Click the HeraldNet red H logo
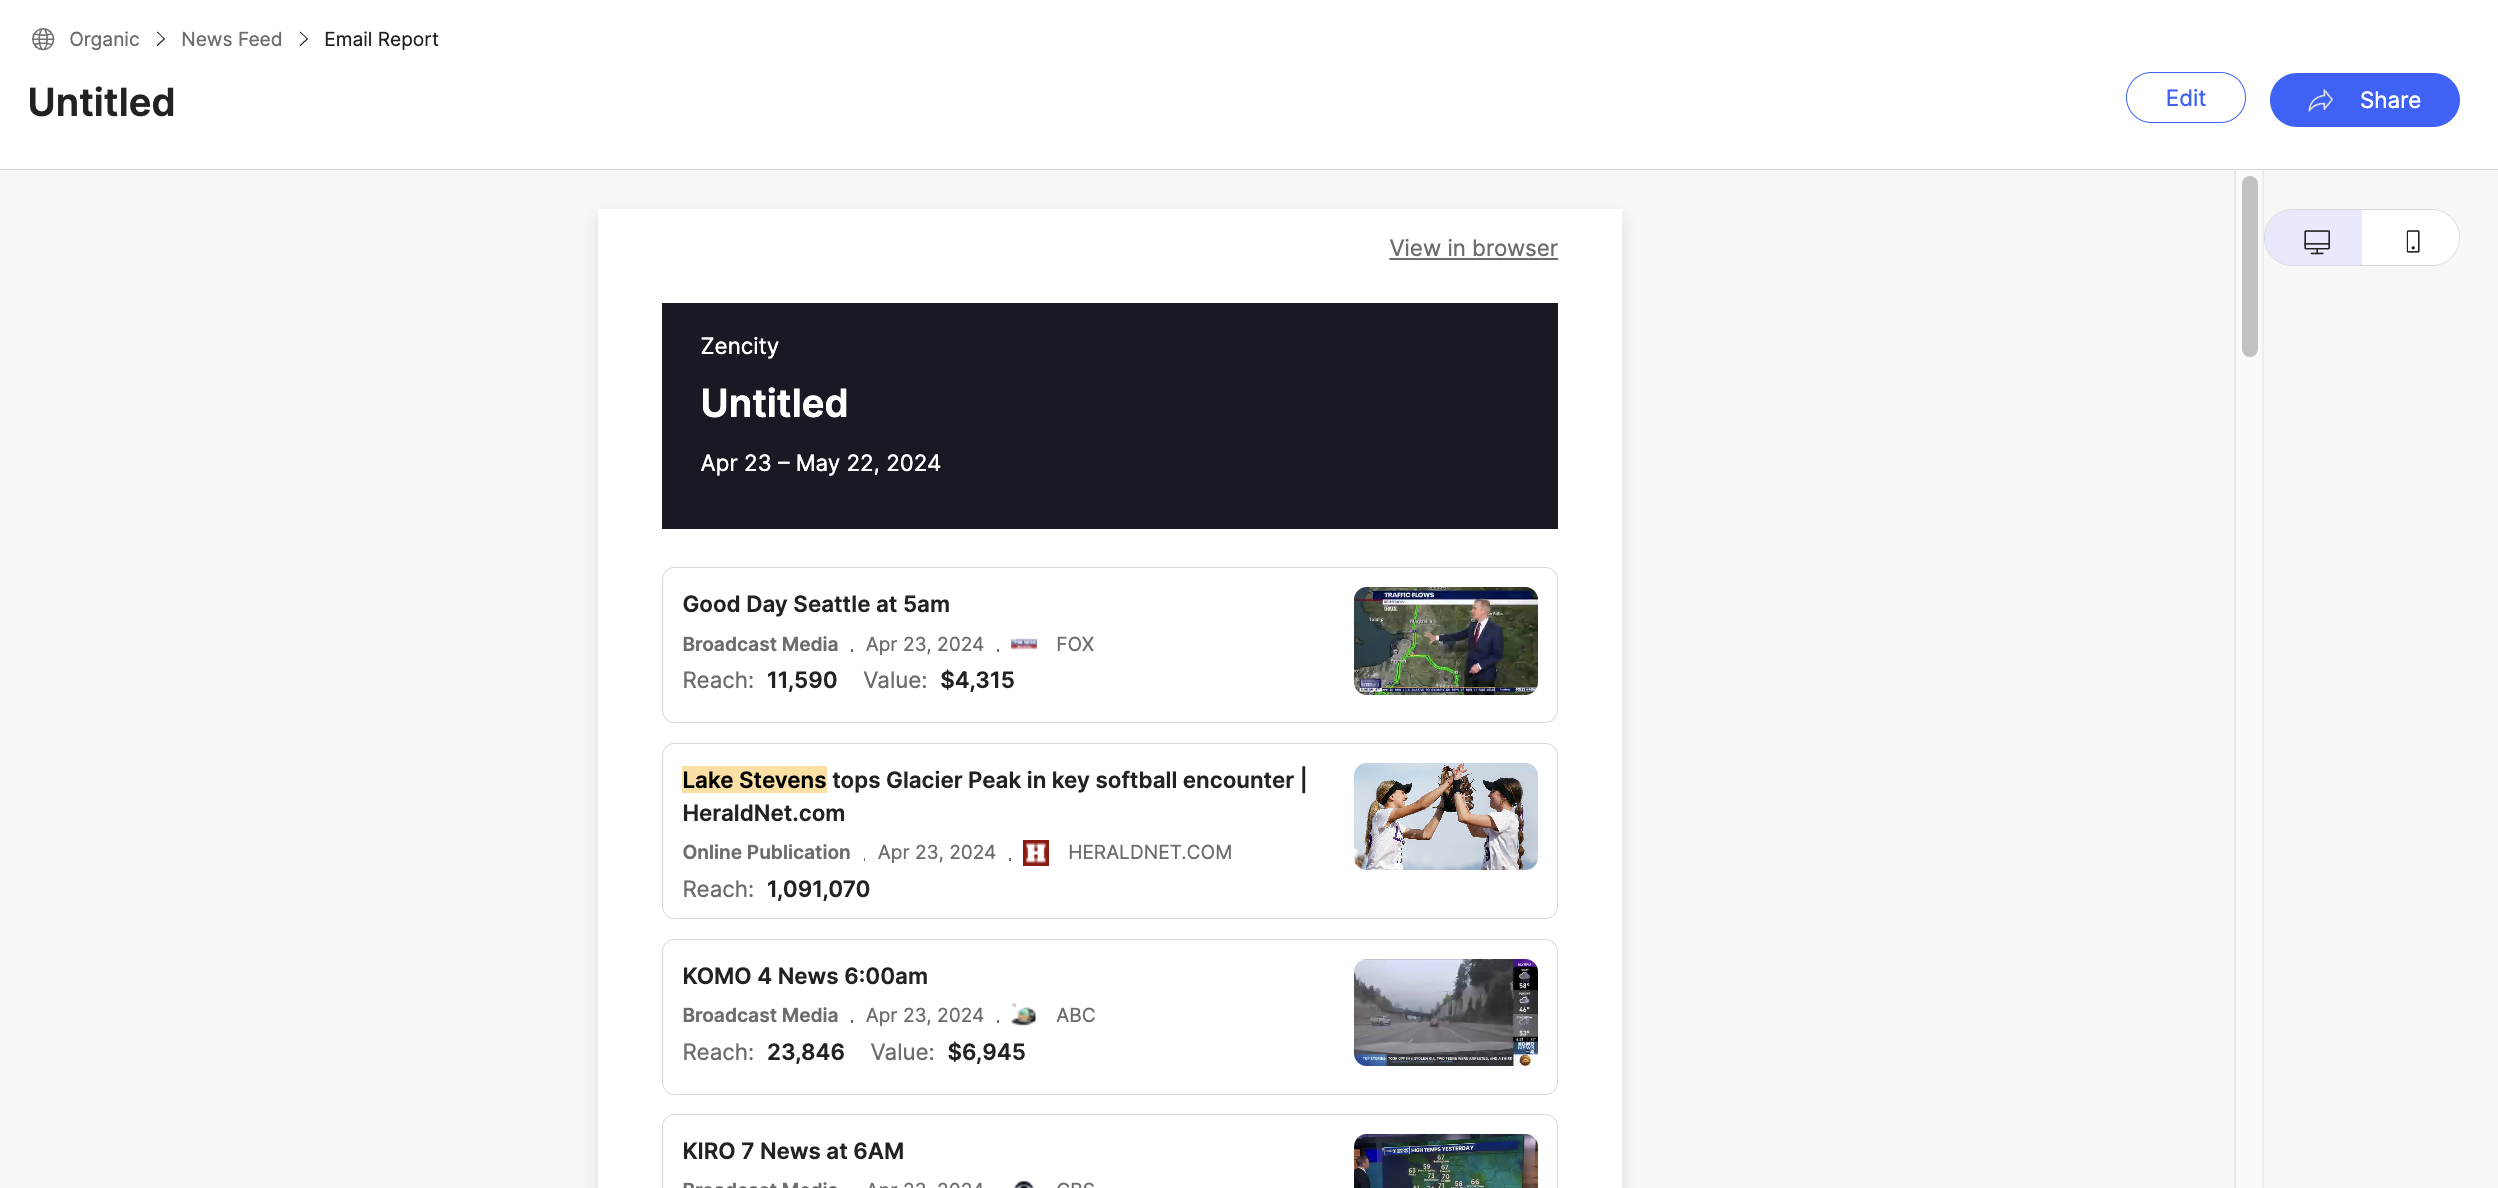Screen dimensions: 2498x1188 point(1035,853)
